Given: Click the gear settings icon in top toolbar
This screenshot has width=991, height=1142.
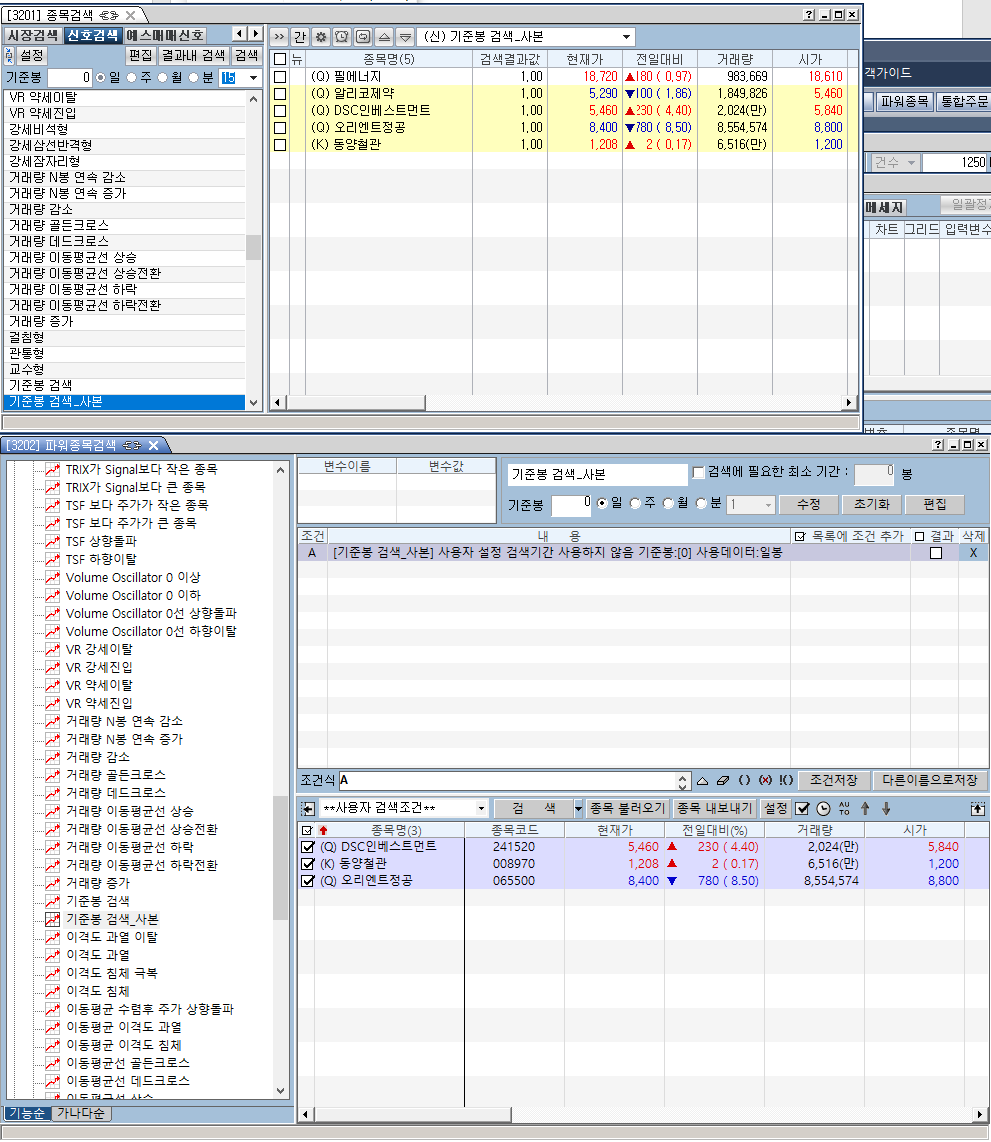Looking at the screenshot, I should pyautogui.click(x=320, y=37).
